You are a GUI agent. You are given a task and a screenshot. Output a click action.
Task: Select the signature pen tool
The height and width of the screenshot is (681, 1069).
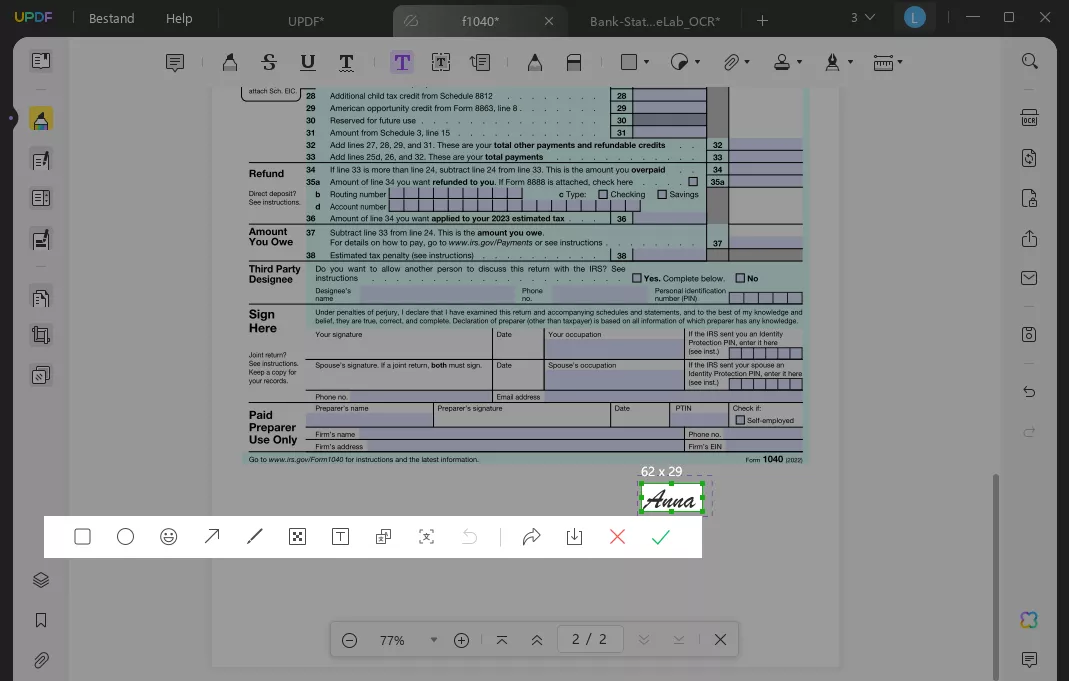coord(832,63)
